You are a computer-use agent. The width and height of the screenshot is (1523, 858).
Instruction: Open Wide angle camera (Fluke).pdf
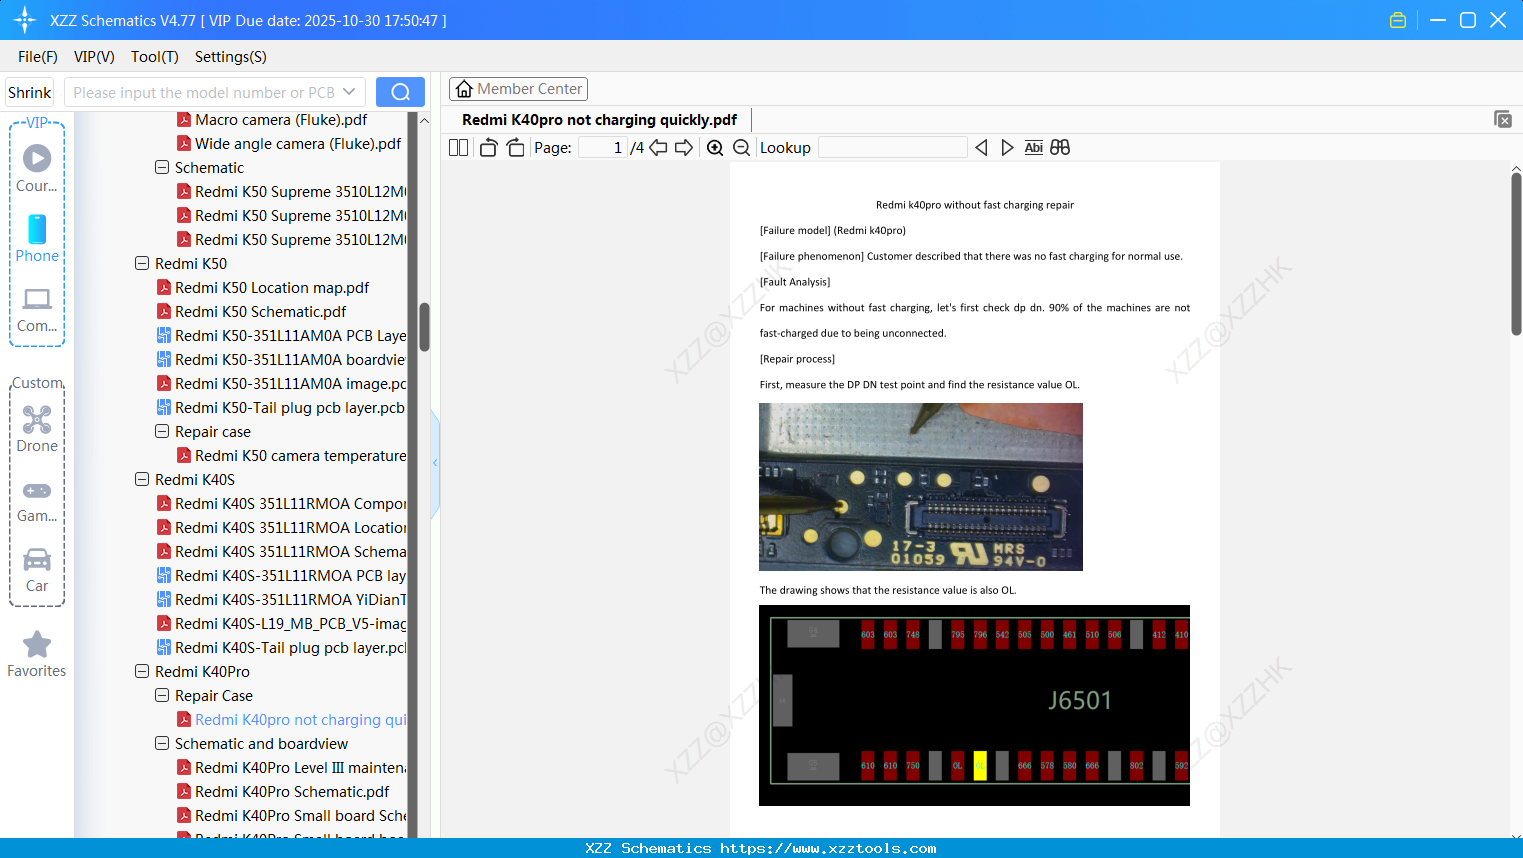[289, 144]
